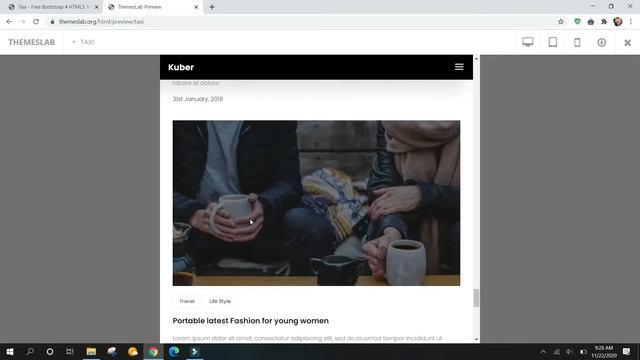Click the address bar URL

click(x=101, y=22)
